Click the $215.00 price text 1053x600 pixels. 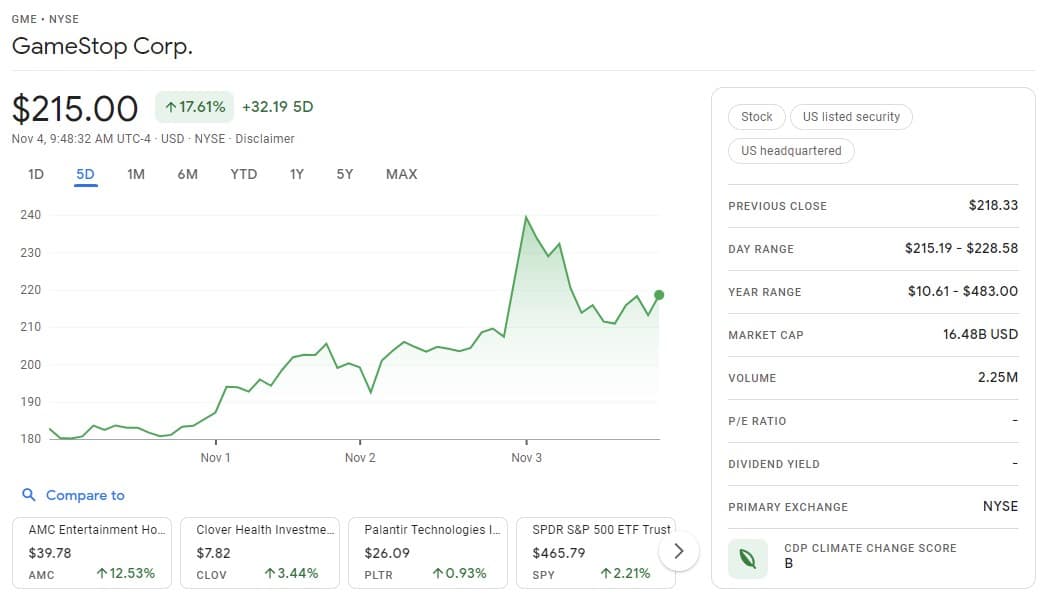coord(75,109)
